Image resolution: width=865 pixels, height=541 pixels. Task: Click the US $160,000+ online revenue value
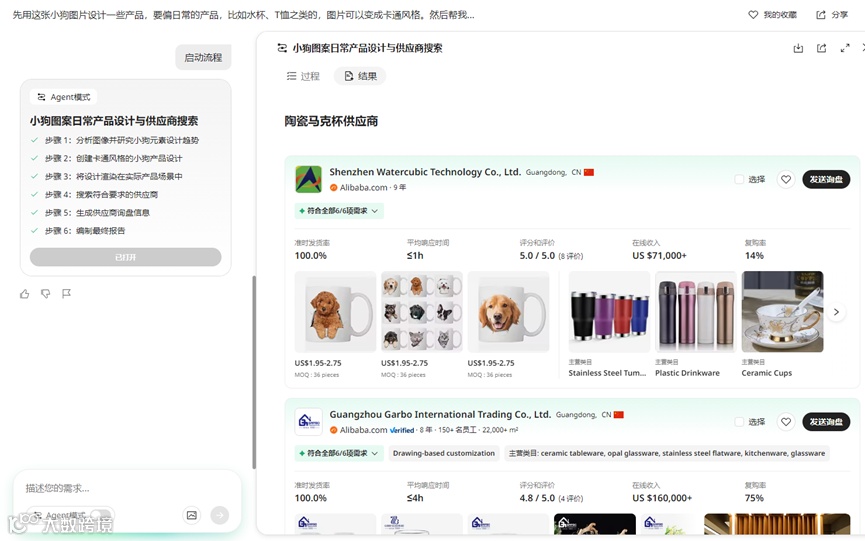[662, 499]
